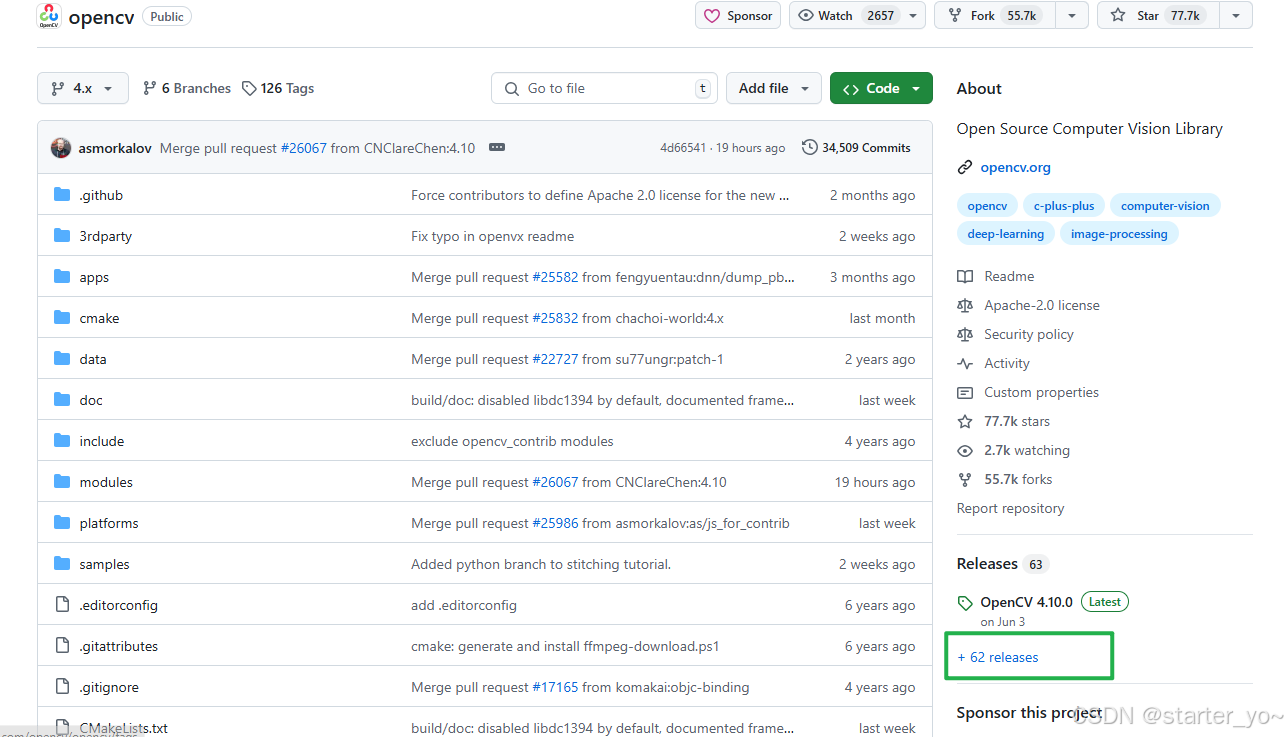Click the Report repository link
1288x737 pixels.
pos(1010,508)
